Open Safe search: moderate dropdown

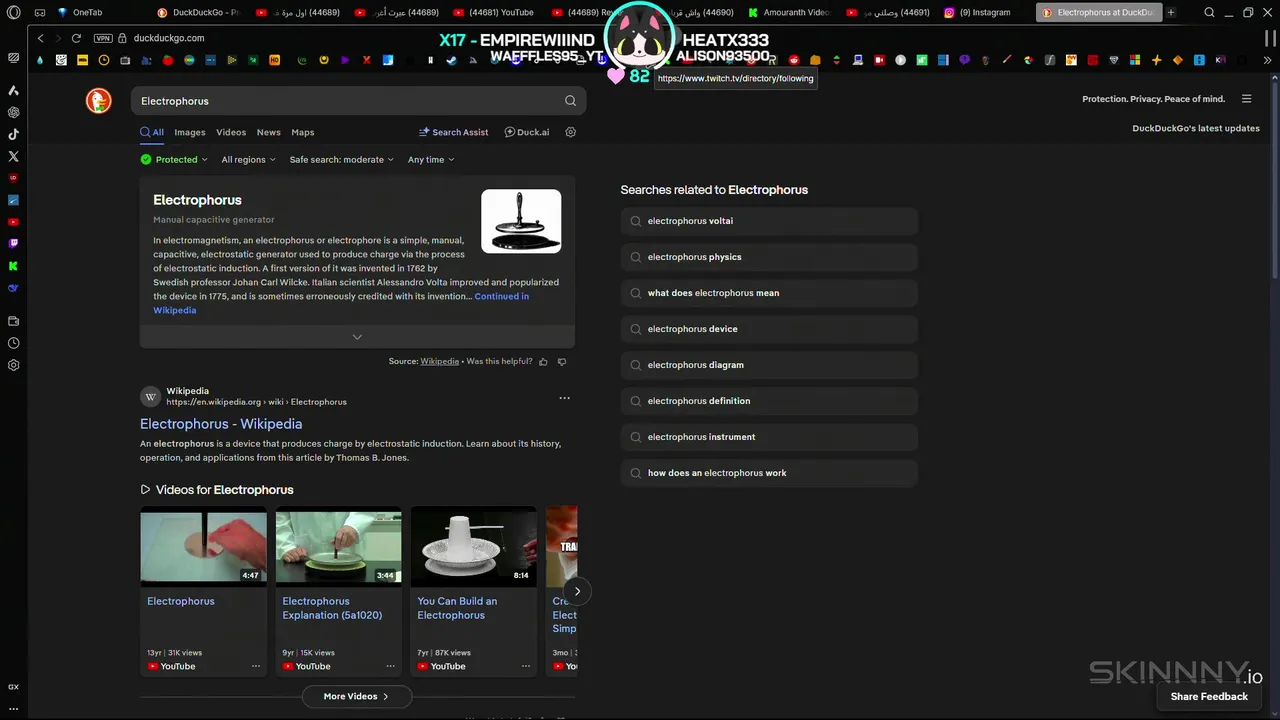click(x=341, y=160)
